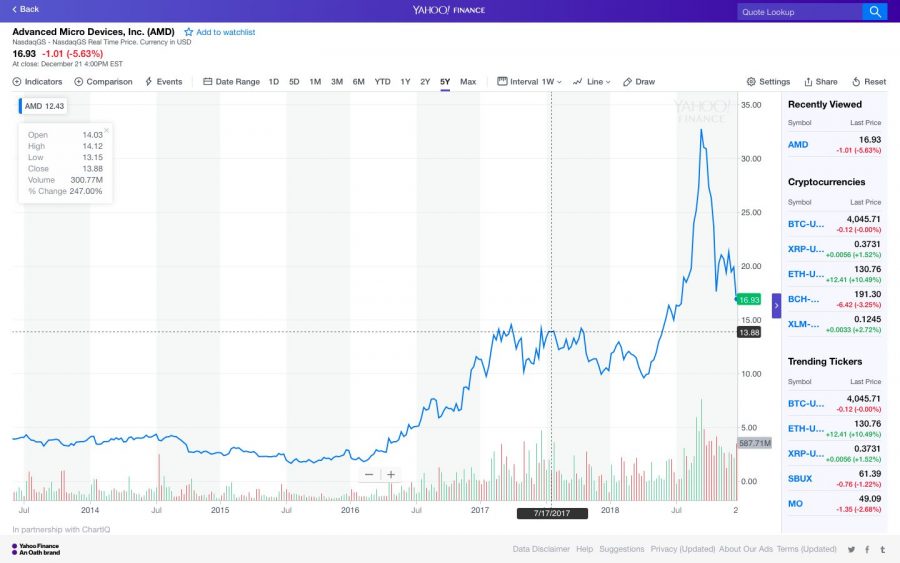
Task: Open the Help link
Action: [584, 549]
